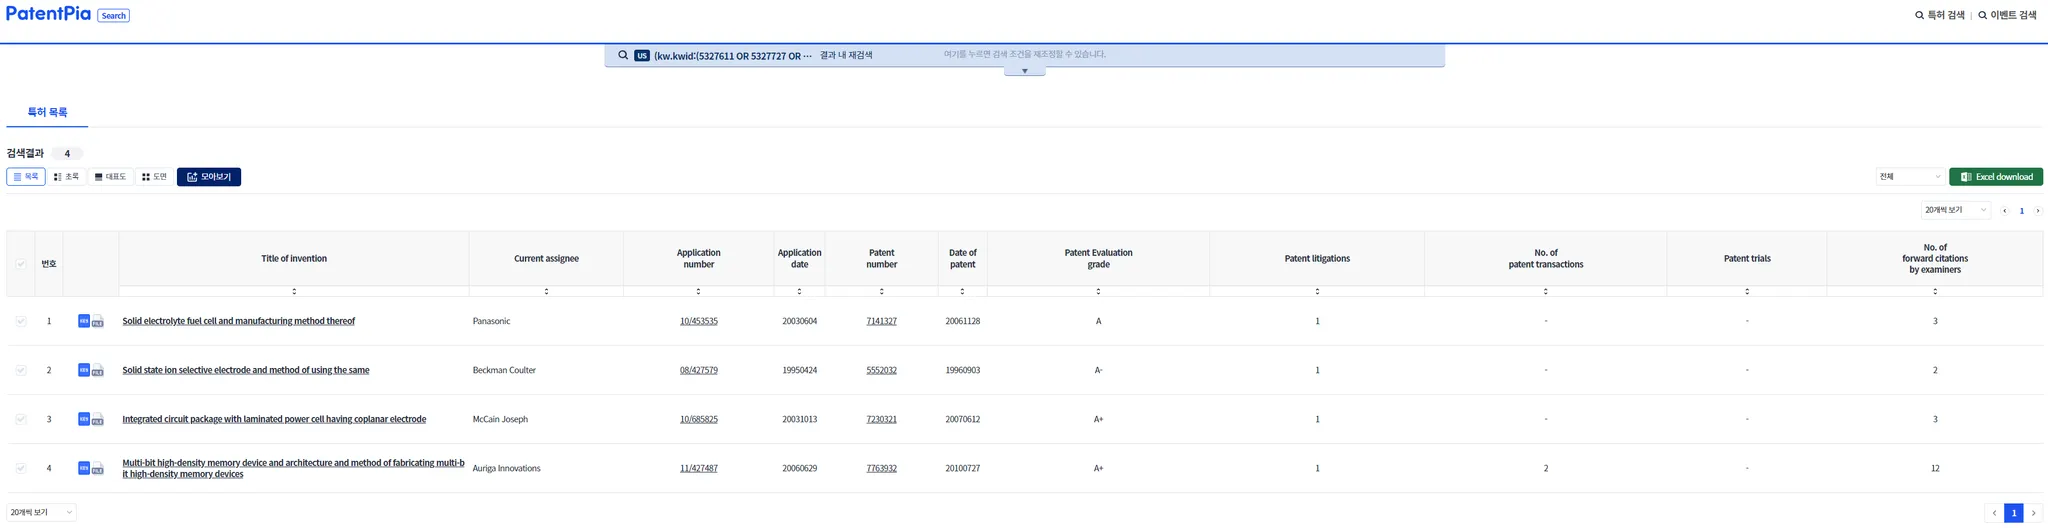Viewport: 2048px width, 528px height.
Task: Go to next page in bottom pager
Action: click(2033, 513)
